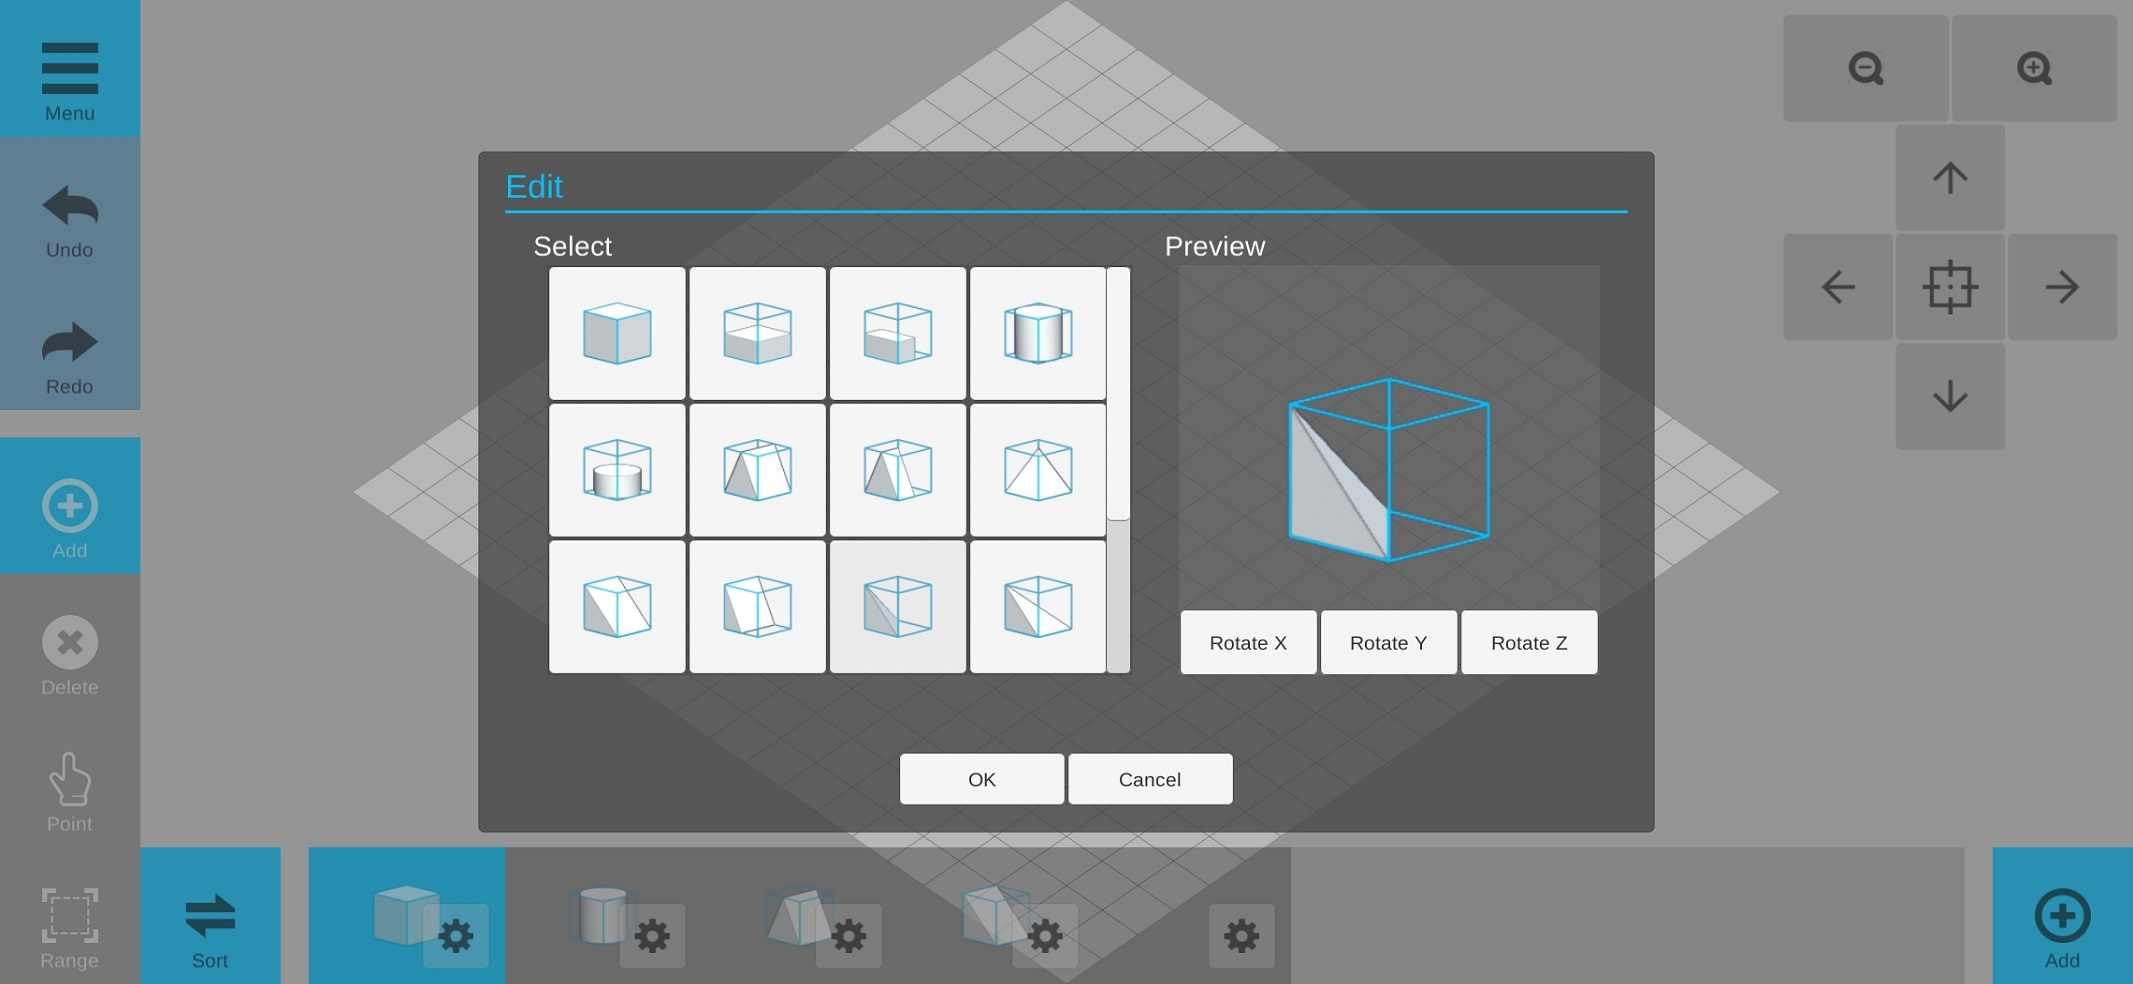Select the full cylinder shape

tap(1037, 333)
